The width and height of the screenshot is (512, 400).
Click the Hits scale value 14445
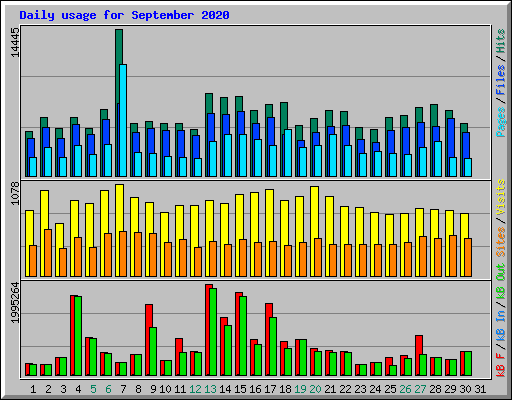coord(15,42)
